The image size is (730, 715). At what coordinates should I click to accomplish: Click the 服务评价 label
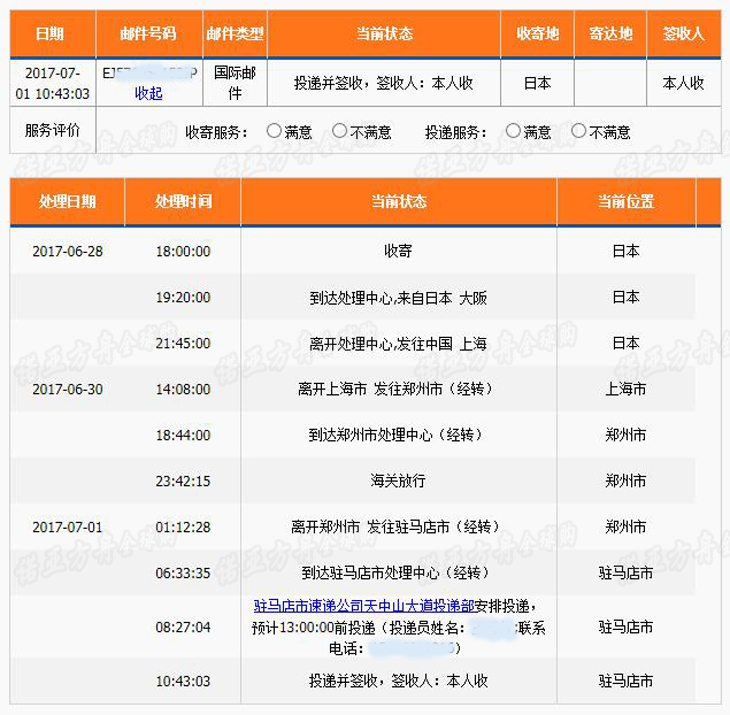tap(53, 130)
